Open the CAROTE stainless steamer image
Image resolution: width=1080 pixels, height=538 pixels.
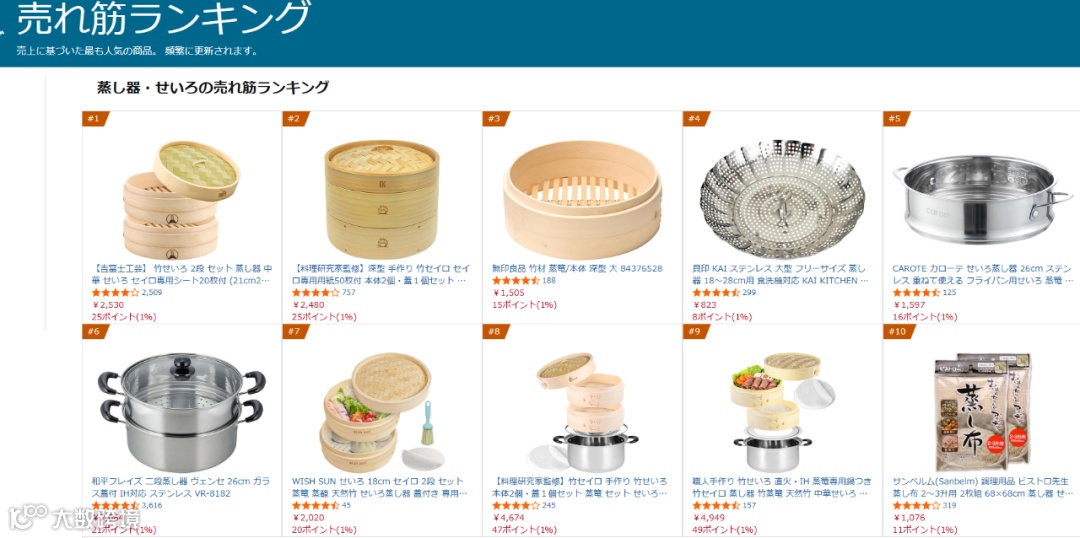click(x=982, y=200)
